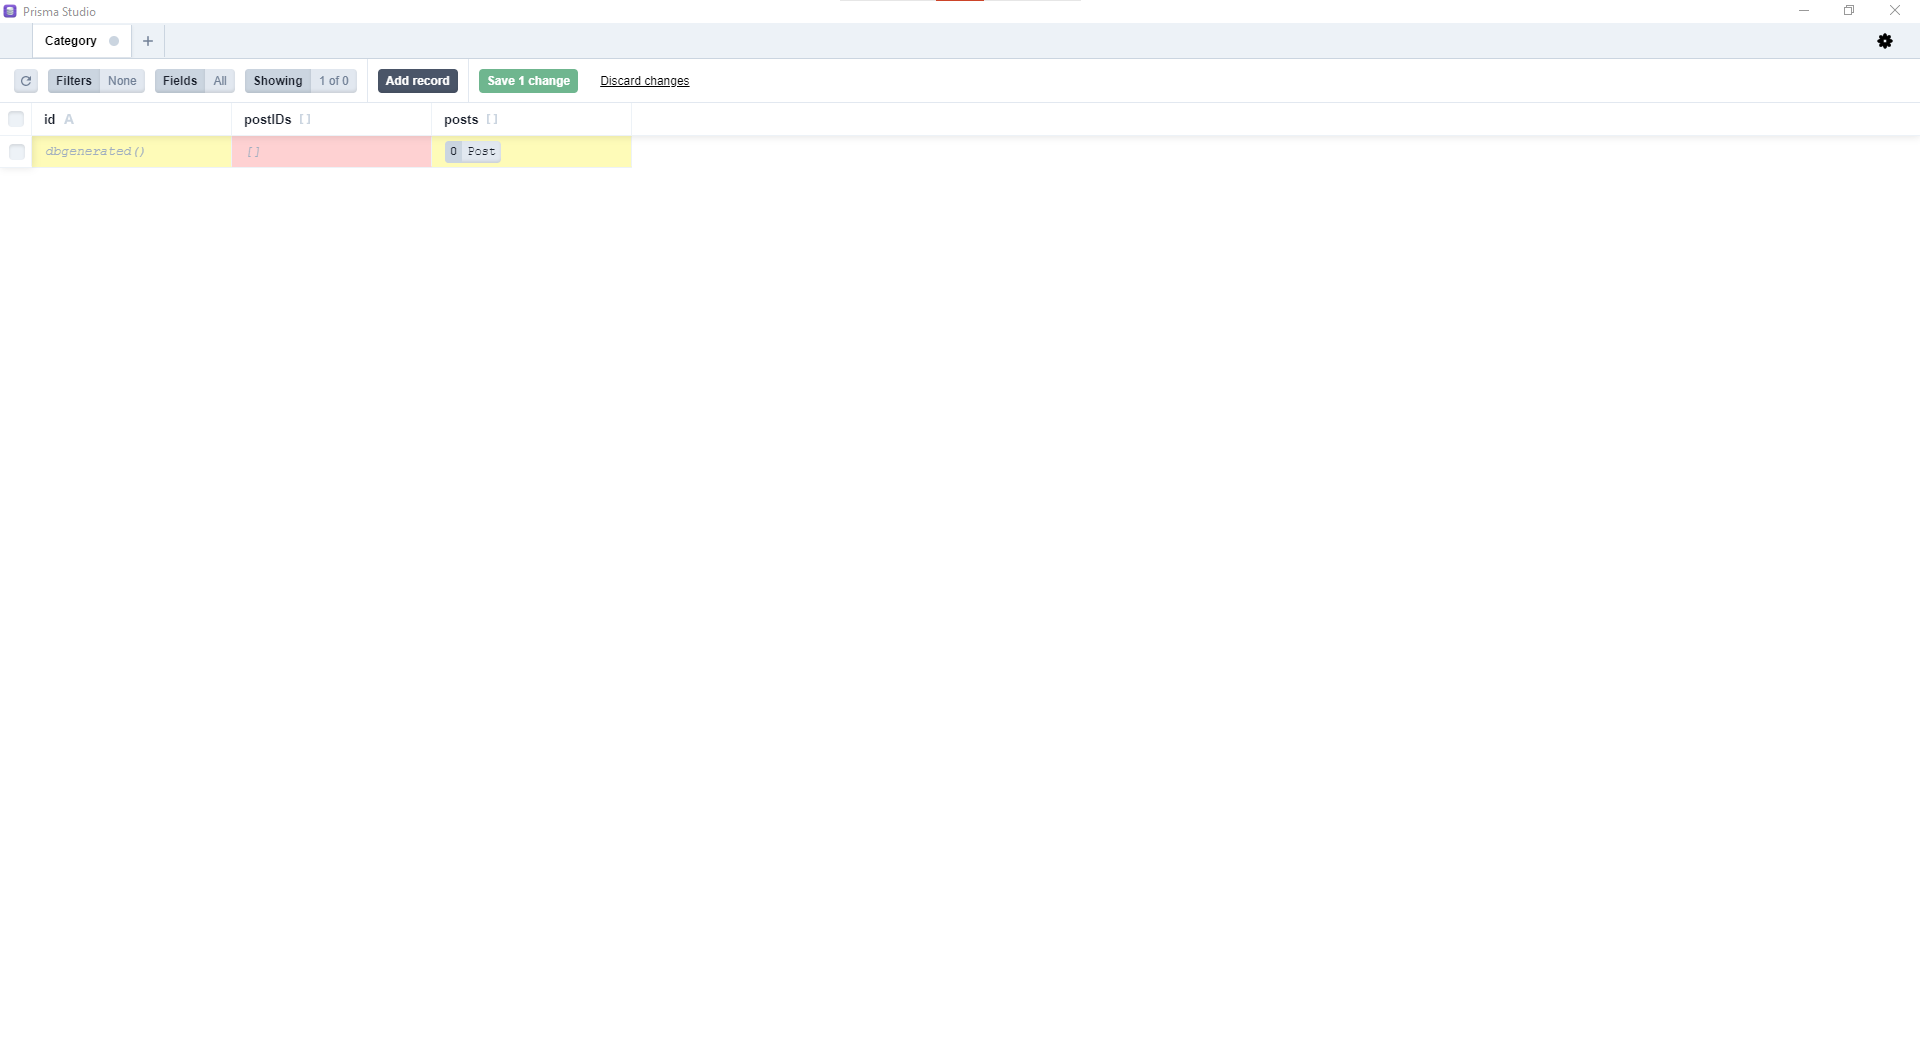Image resolution: width=1920 pixels, height=1040 pixels.
Task: Click the green Save 1 change button
Action: pyautogui.click(x=528, y=81)
